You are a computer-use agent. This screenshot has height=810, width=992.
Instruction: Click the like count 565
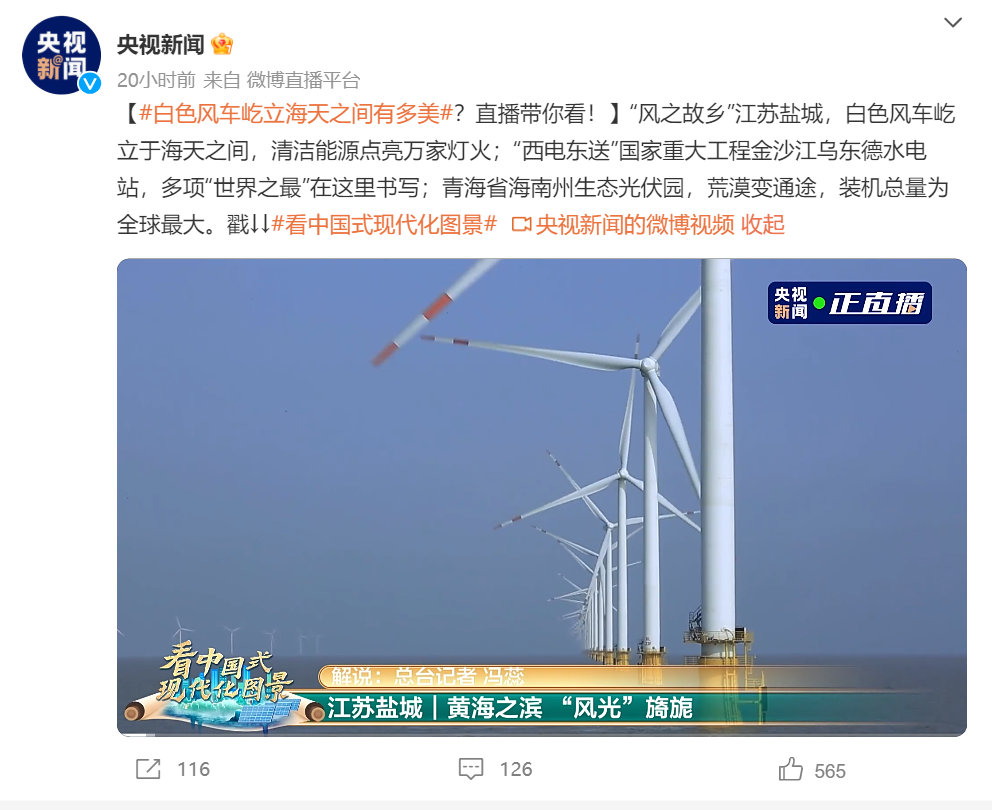[830, 771]
